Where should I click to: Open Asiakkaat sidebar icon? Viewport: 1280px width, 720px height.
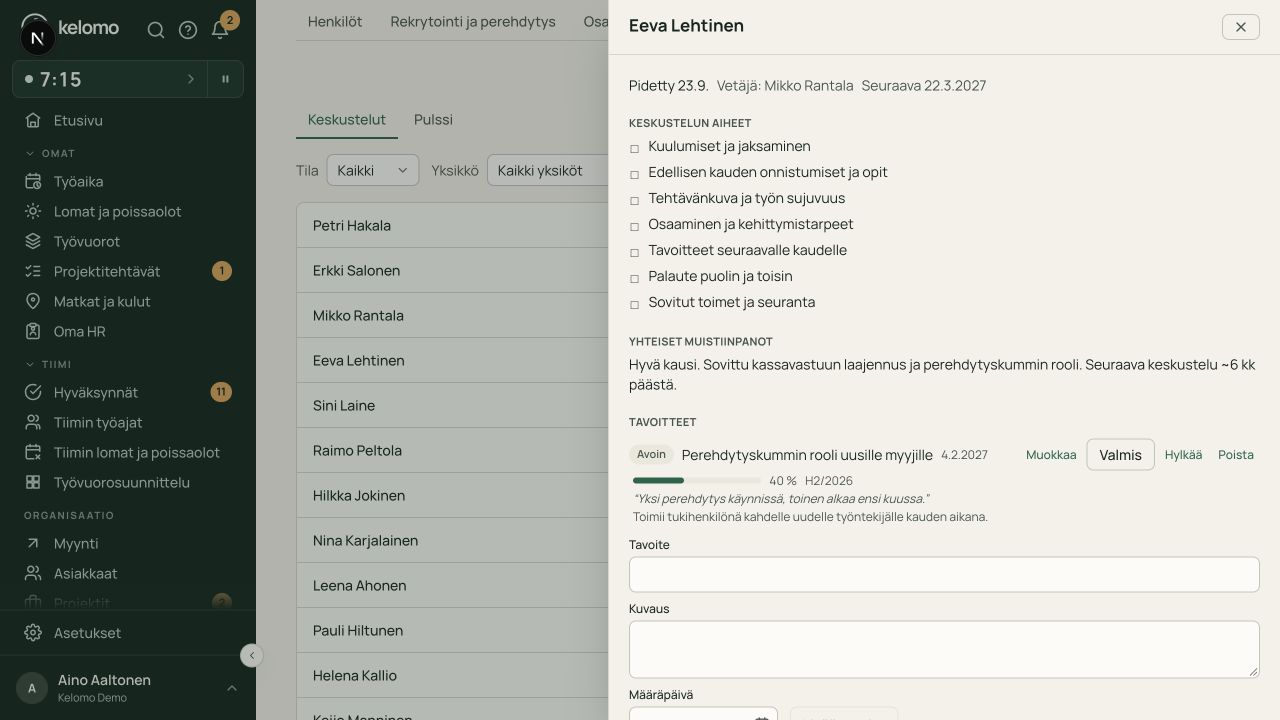pyautogui.click(x=33, y=573)
